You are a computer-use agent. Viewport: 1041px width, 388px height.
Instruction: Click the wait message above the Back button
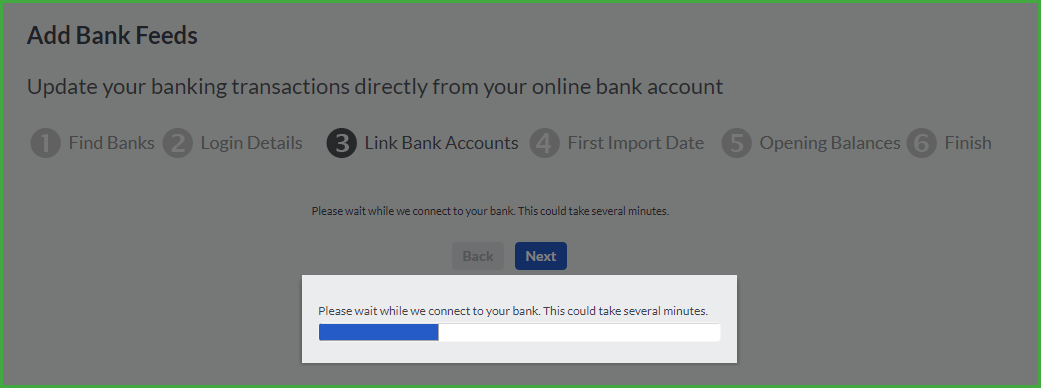pyautogui.click(x=491, y=211)
